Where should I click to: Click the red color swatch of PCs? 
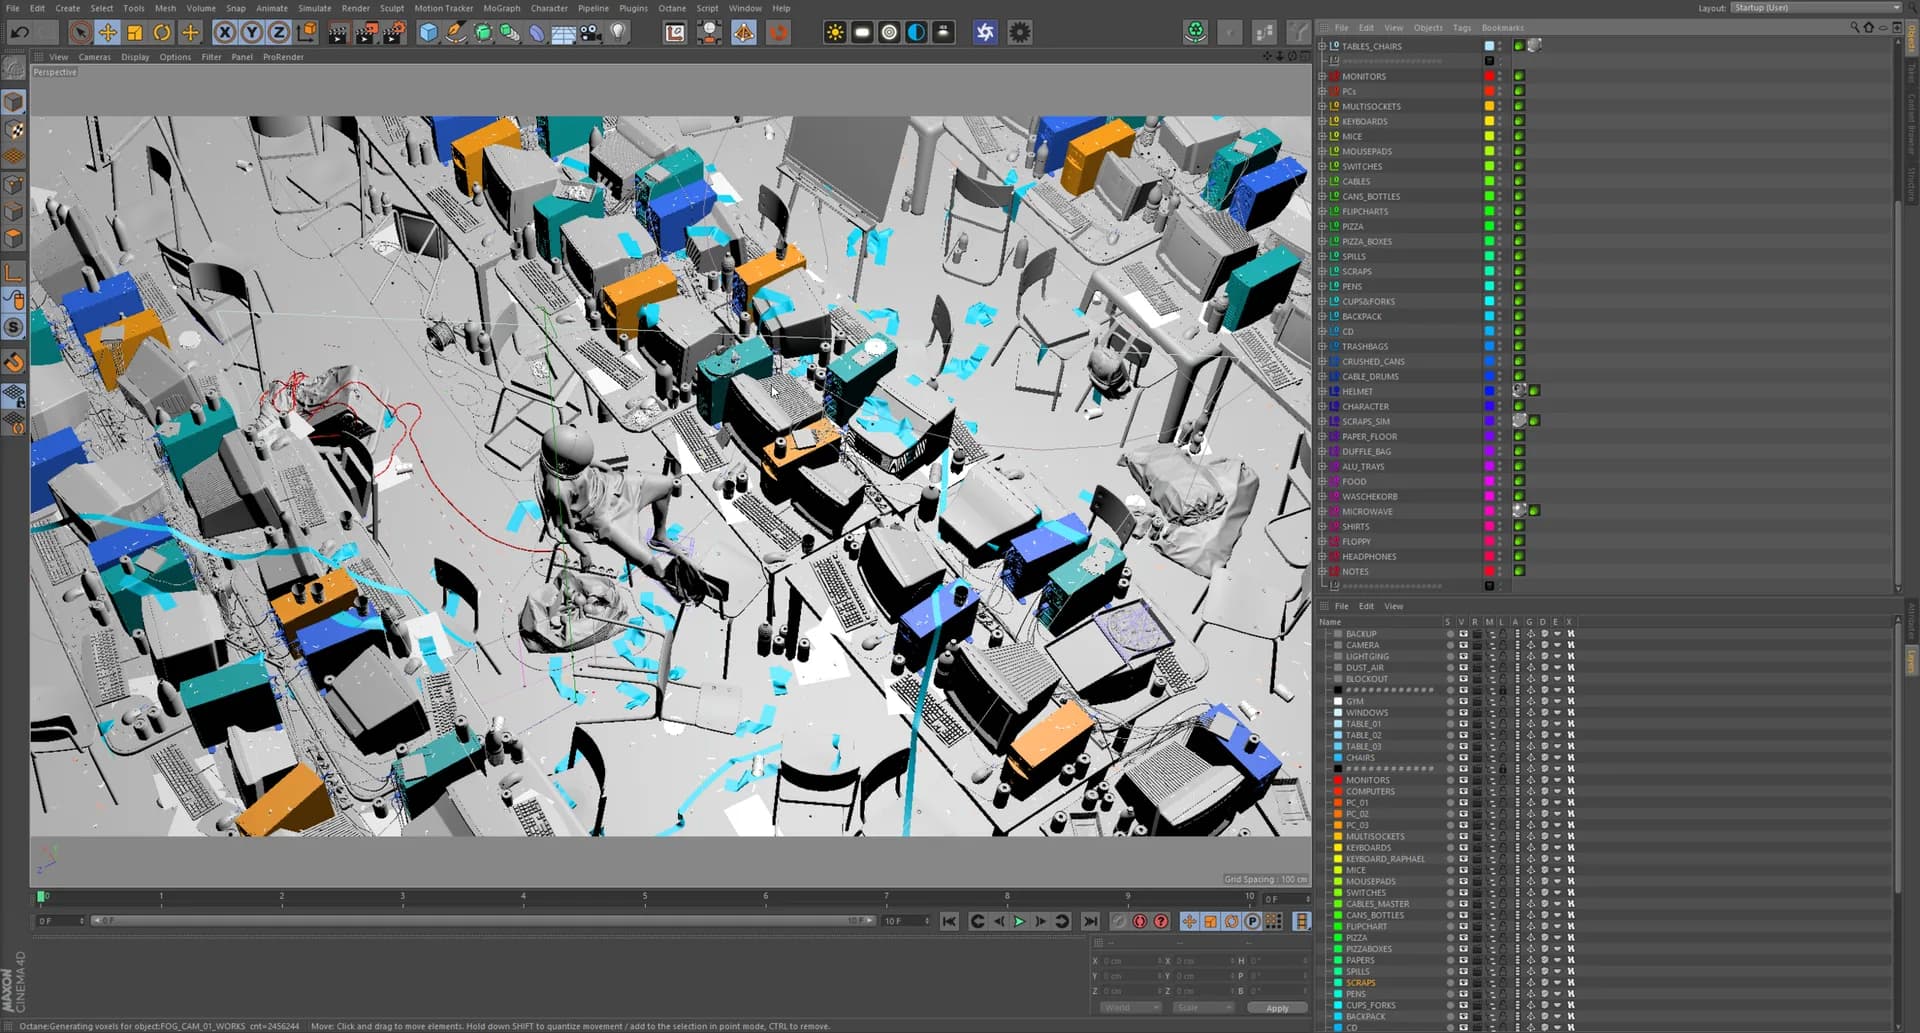1489,91
